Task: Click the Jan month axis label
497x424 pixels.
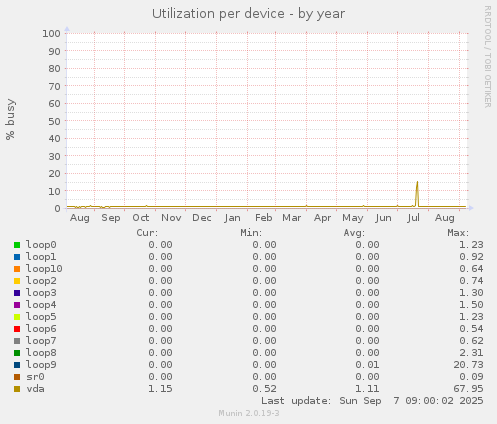Action: [x=232, y=218]
